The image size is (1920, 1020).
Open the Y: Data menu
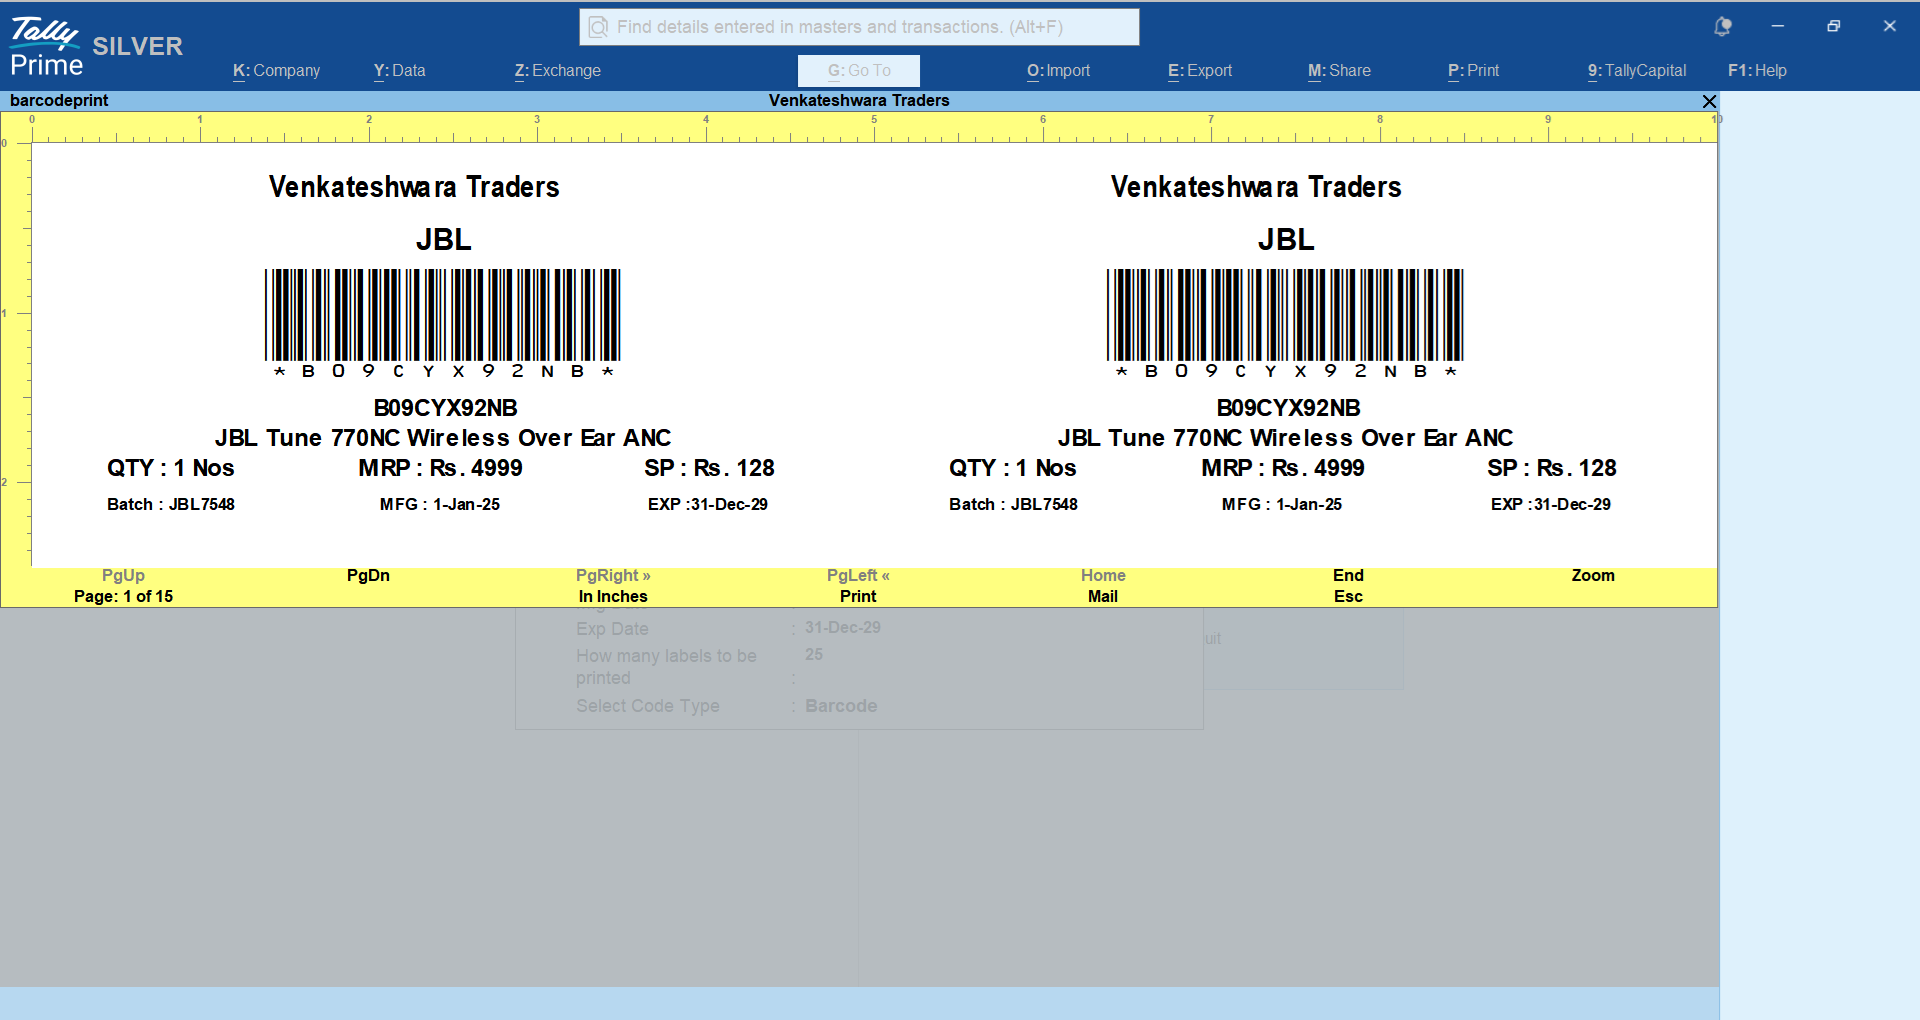click(x=399, y=71)
